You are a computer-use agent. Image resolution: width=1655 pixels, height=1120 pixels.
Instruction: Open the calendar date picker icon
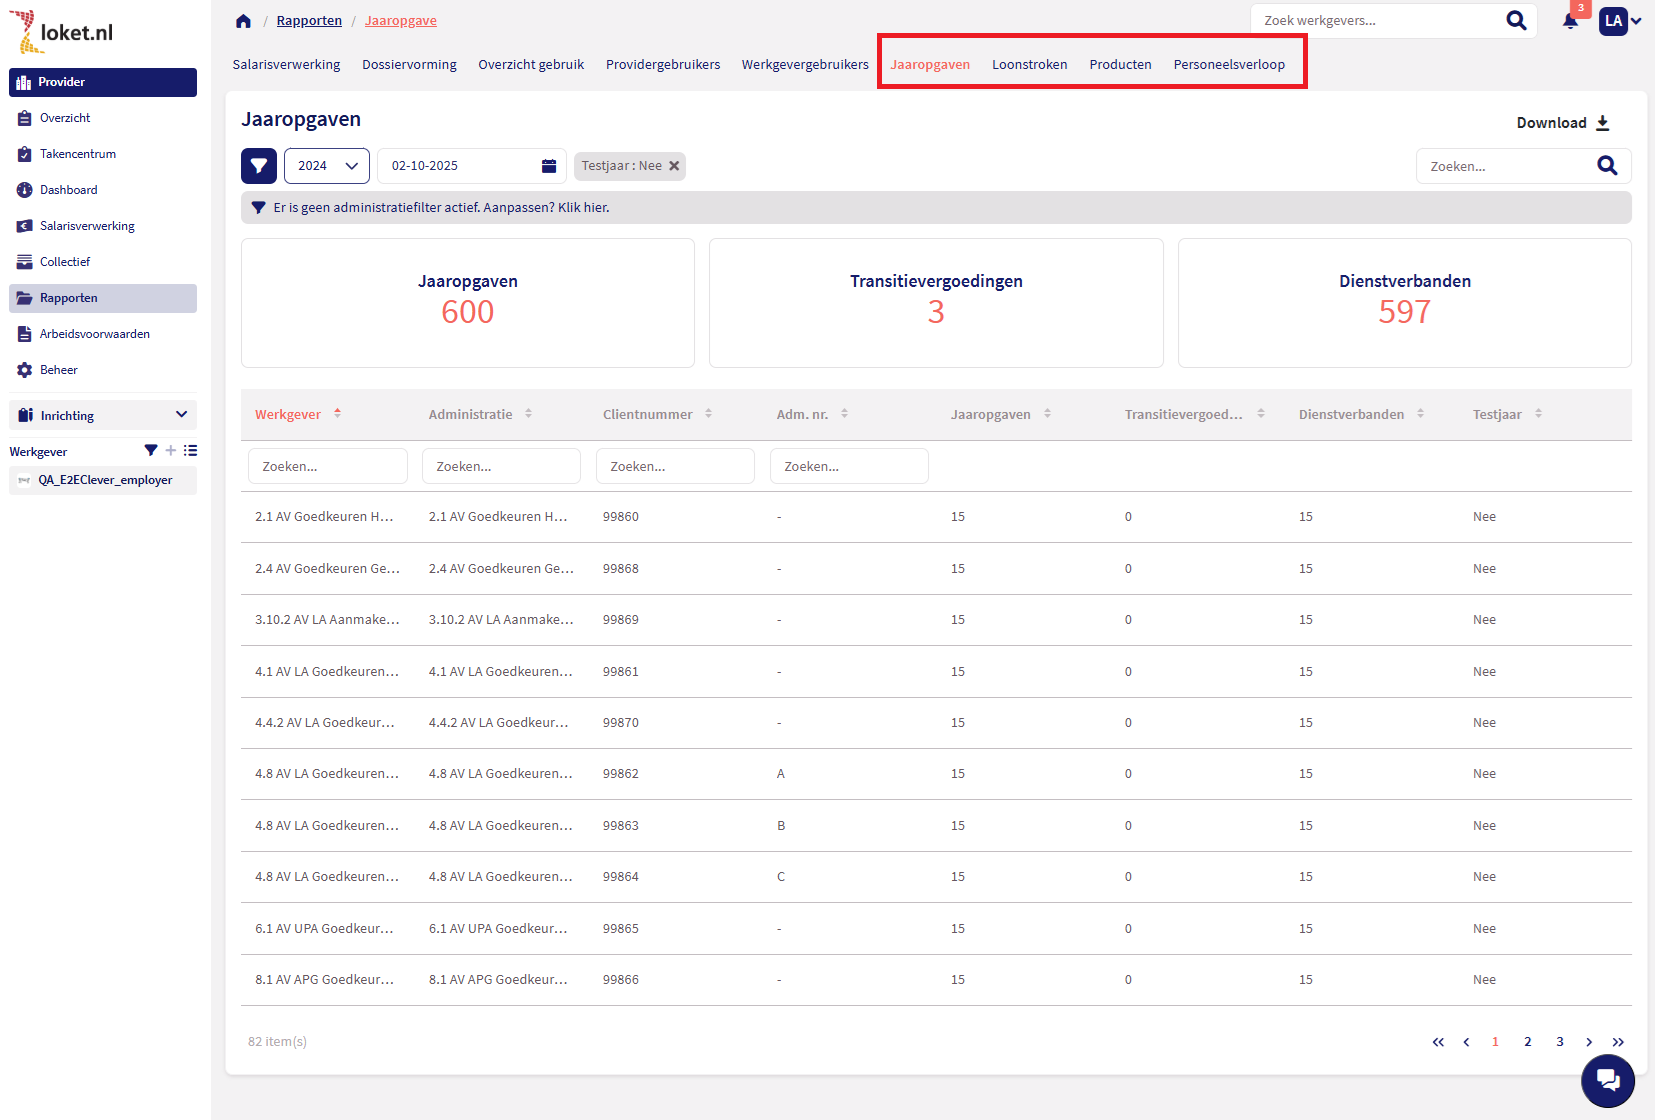(x=549, y=166)
